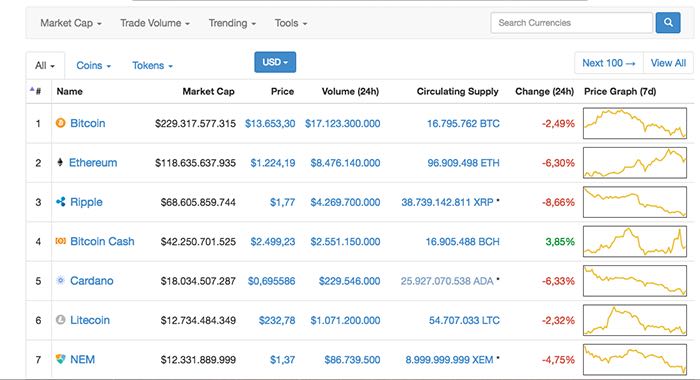
Task: Click Bitcoin volume $17.123.300.000
Action: (x=342, y=124)
